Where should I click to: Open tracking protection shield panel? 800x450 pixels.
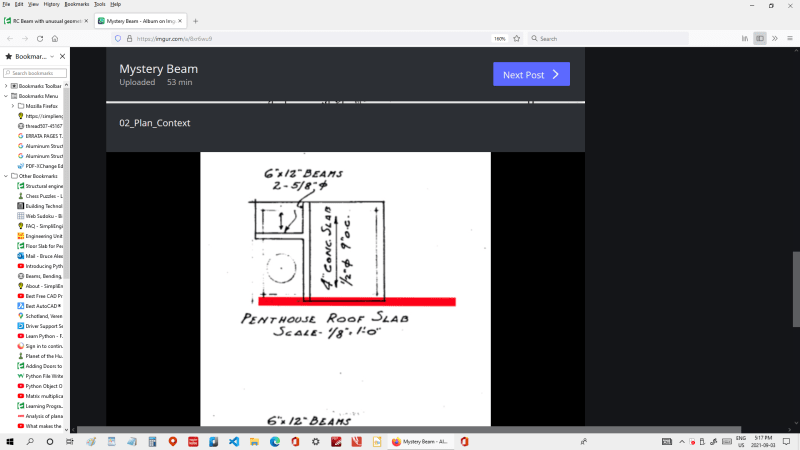(118, 39)
